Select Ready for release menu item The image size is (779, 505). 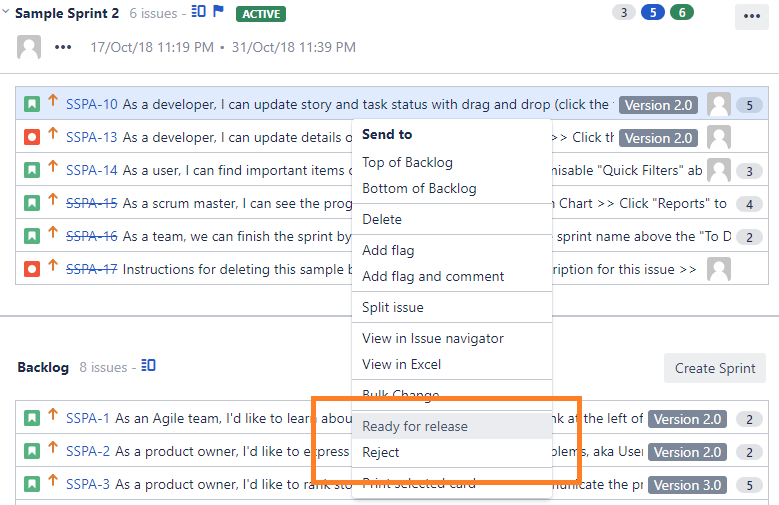(452, 426)
